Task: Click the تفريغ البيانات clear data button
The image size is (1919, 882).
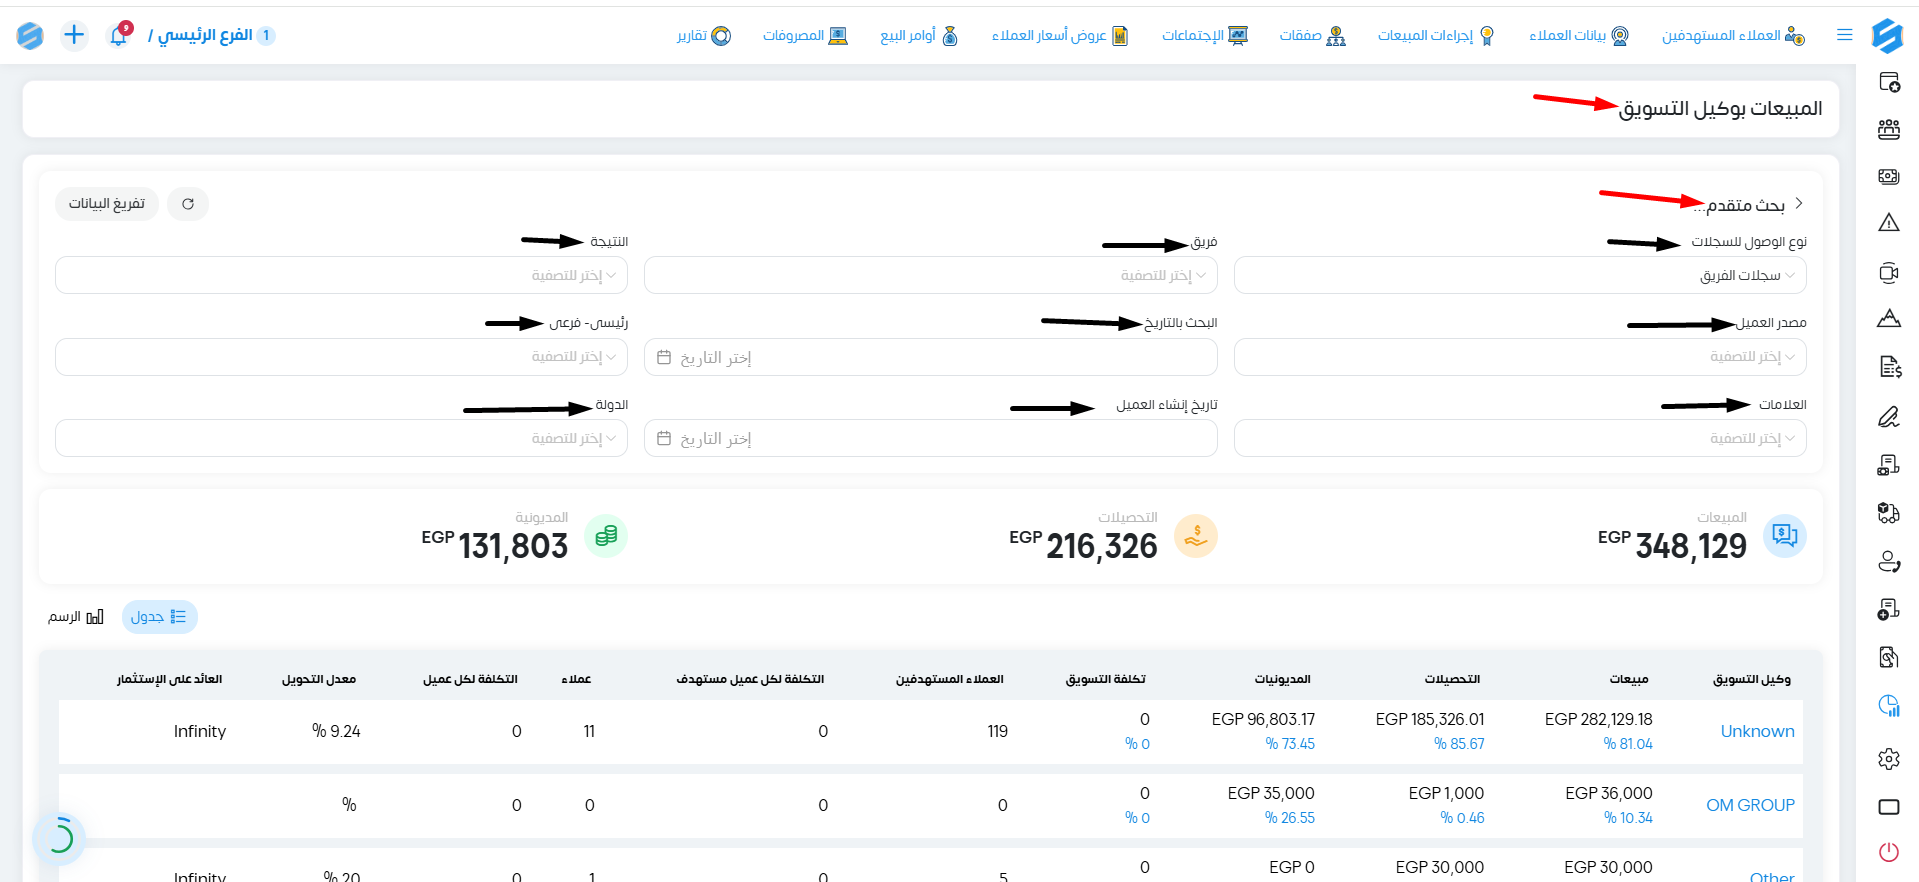Action: coord(107,204)
